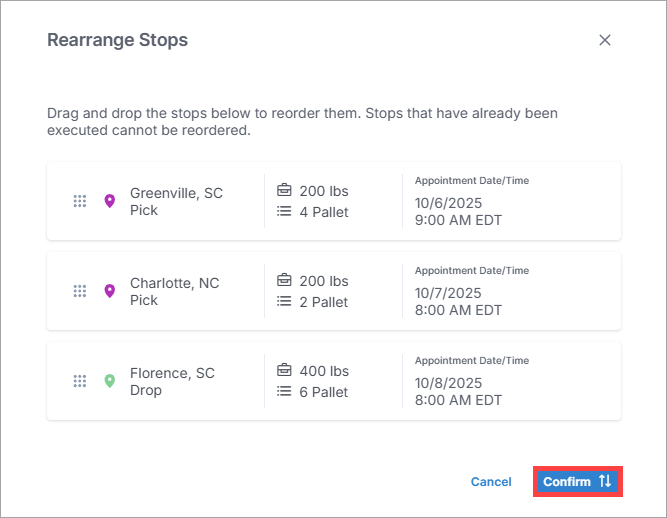Click Greenville pick location pin icon

pyautogui.click(x=110, y=202)
